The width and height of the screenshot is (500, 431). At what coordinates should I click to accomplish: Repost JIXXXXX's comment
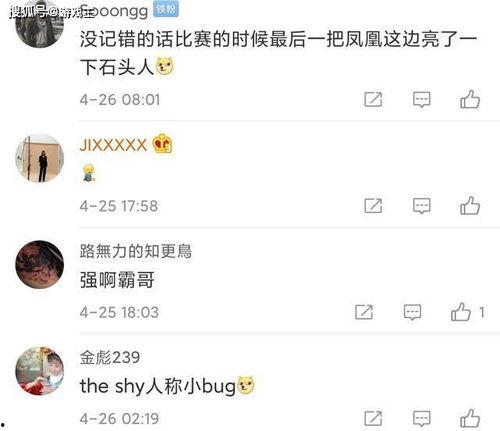coord(373,206)
